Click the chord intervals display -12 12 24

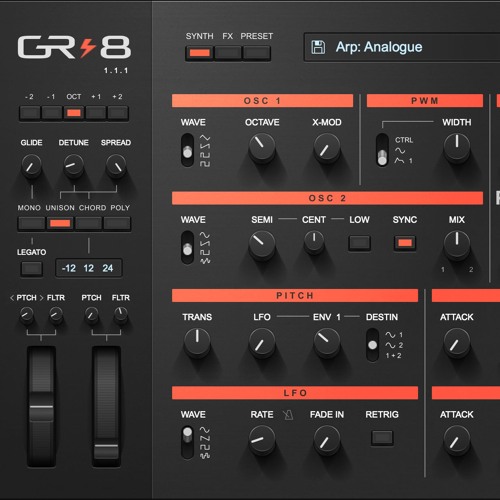[x=89, y=268]
